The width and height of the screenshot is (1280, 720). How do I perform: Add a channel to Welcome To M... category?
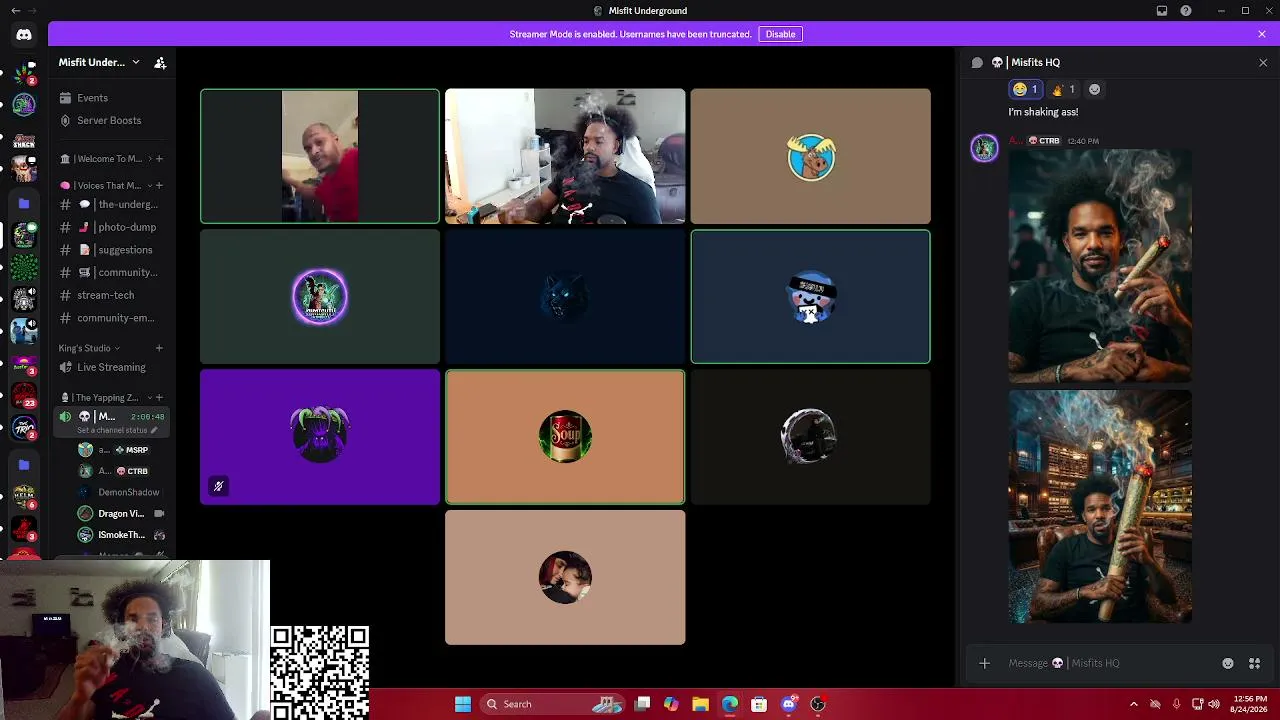click(159, 159)
